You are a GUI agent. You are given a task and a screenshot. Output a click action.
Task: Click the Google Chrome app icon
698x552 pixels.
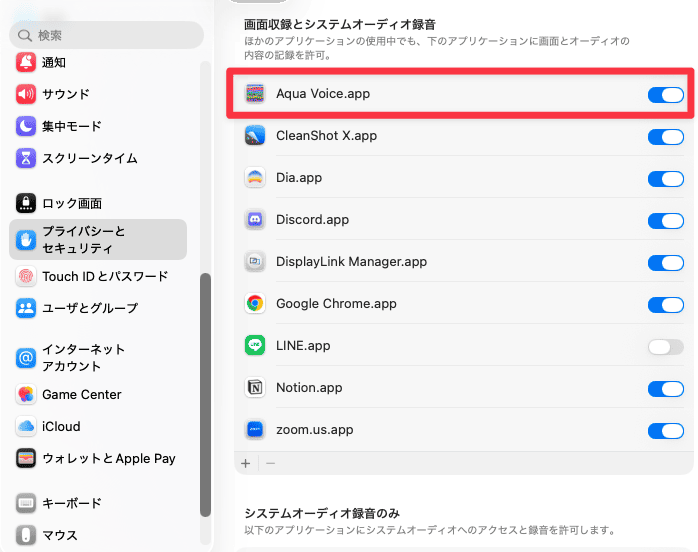pyautogui.click(x=255, y=304)
